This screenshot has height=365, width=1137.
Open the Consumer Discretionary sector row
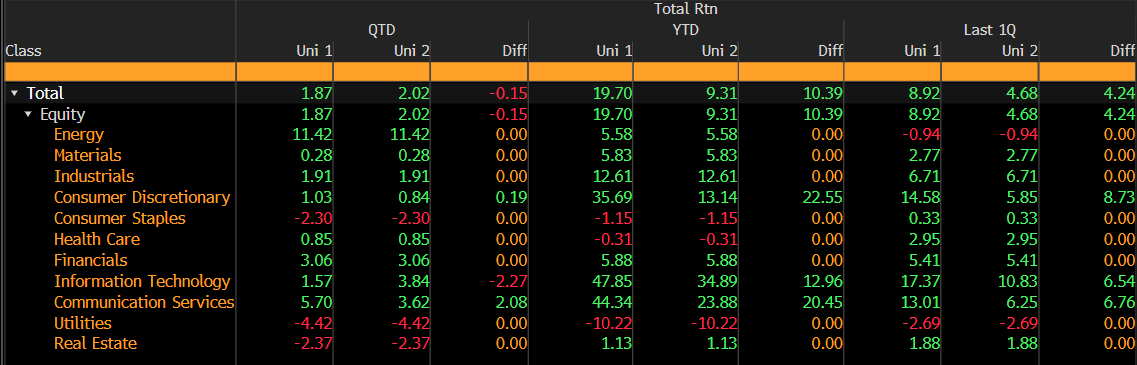[x=141, y=198]
